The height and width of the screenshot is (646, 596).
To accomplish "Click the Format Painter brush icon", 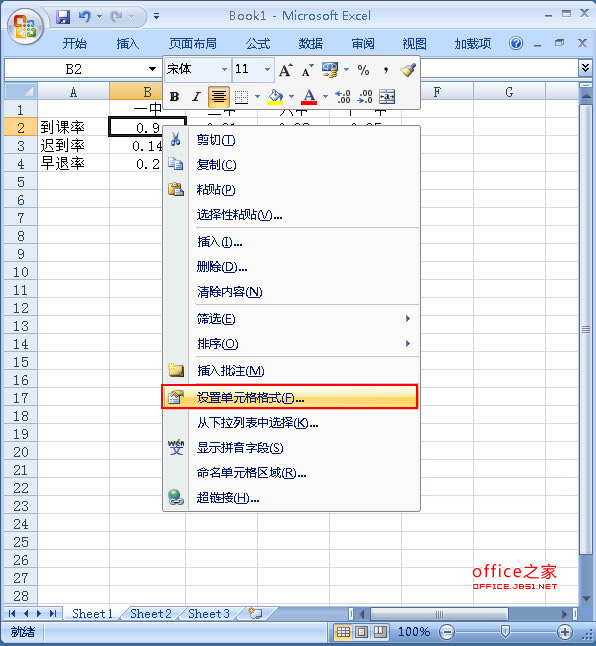I will (x=408, y=70).
